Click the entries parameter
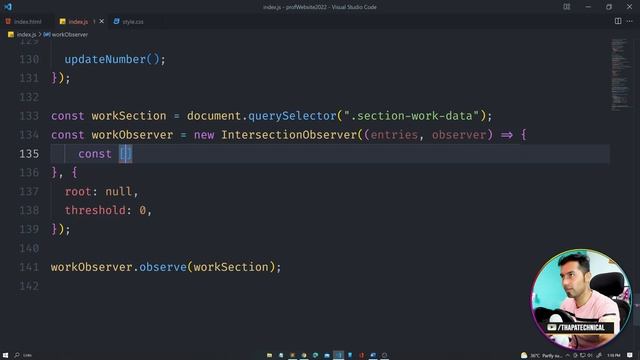This screenshot has width=640, height=360. [x=394, y=135]
